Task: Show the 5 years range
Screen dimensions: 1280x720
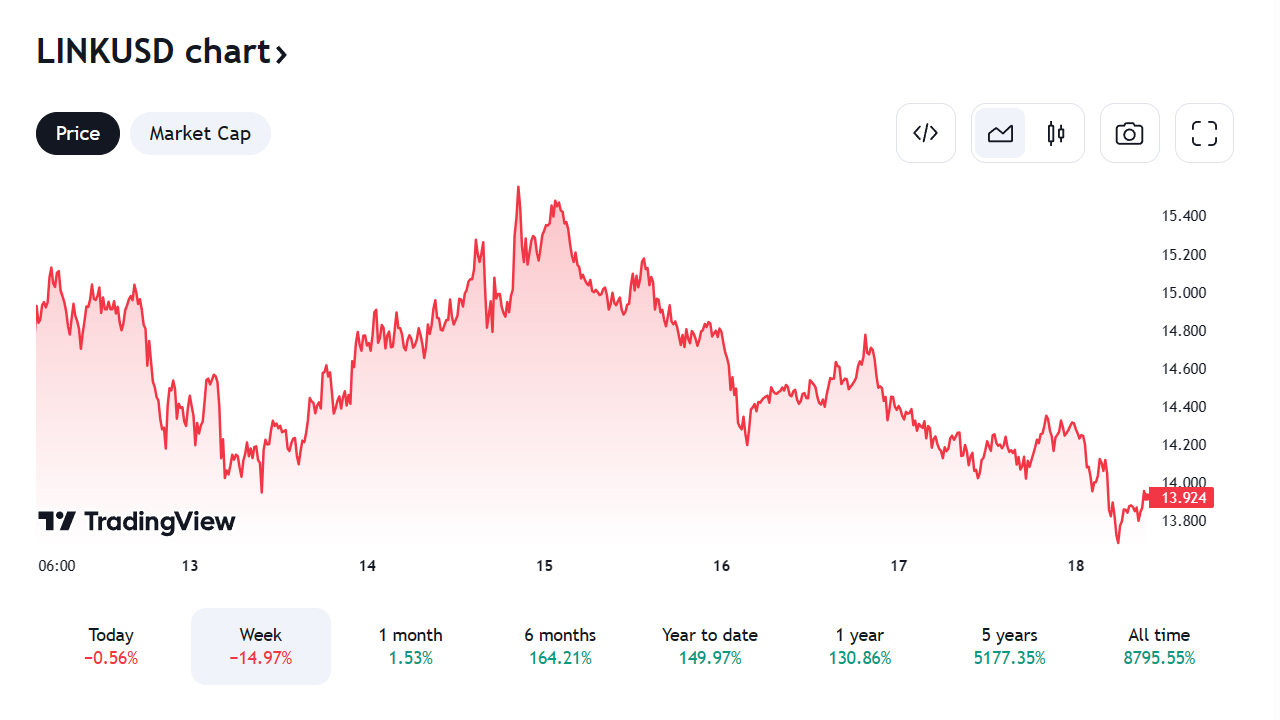Action: point(1010,646)
